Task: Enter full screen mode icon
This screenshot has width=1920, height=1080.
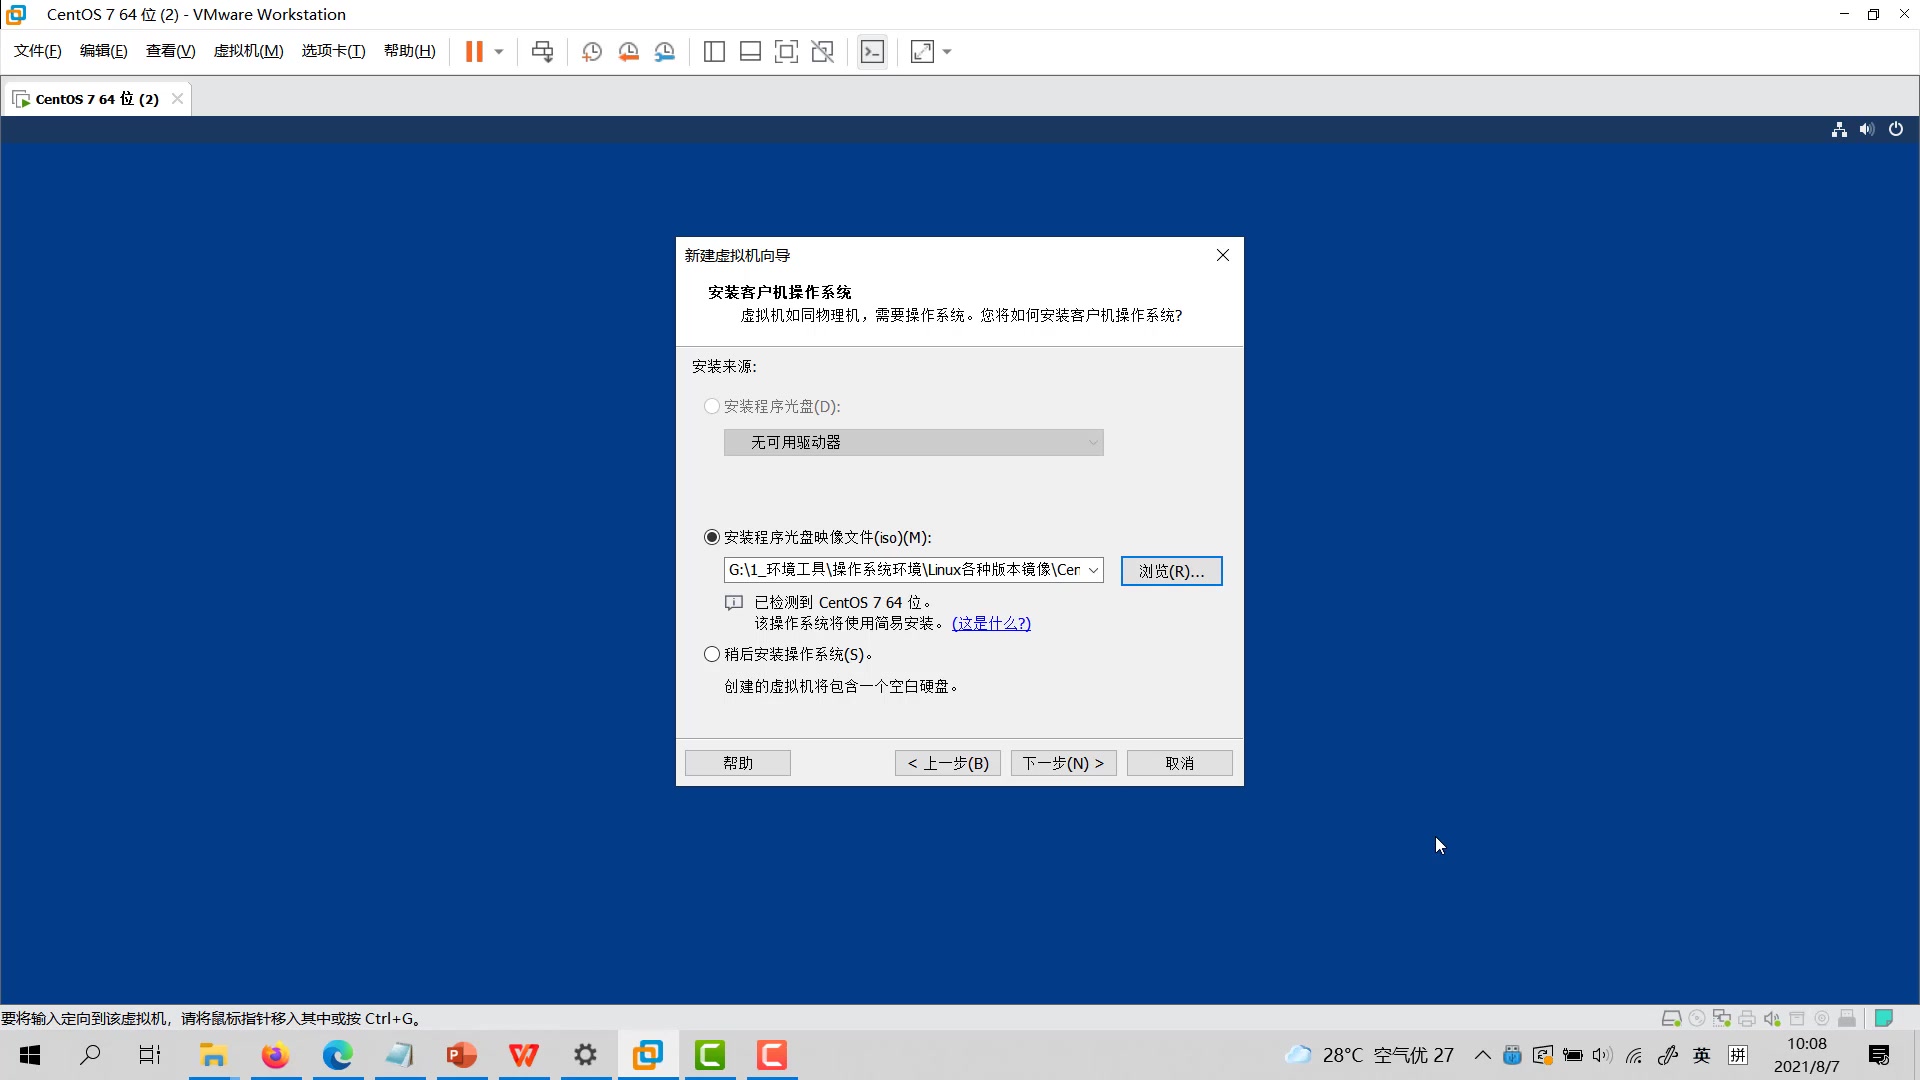Action: coord(786,52)
